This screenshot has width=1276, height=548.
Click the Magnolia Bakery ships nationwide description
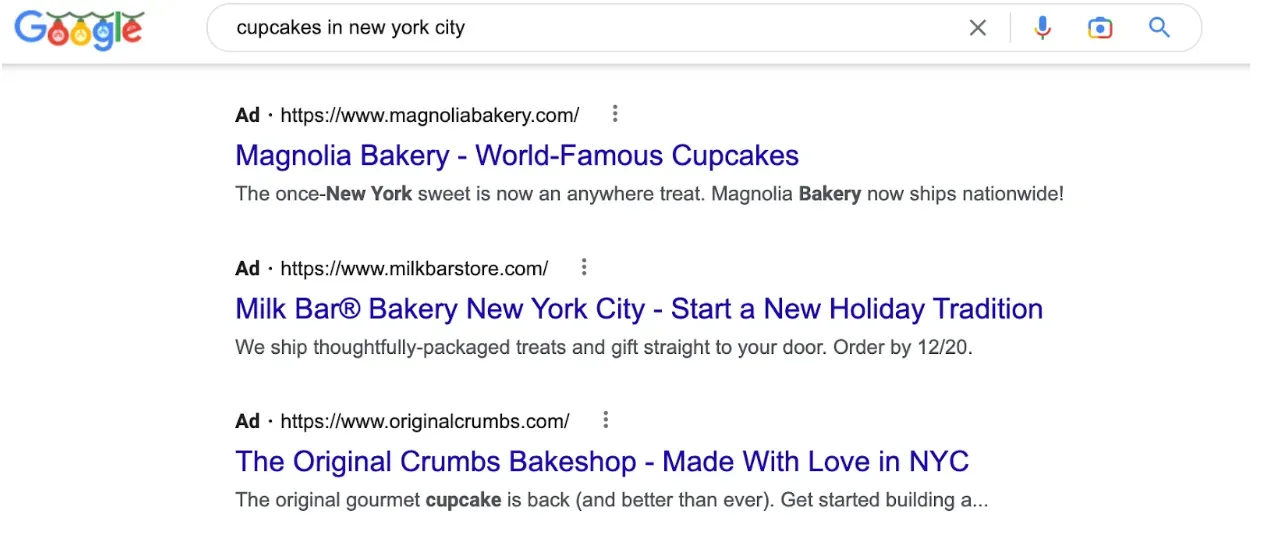point(649,194)
